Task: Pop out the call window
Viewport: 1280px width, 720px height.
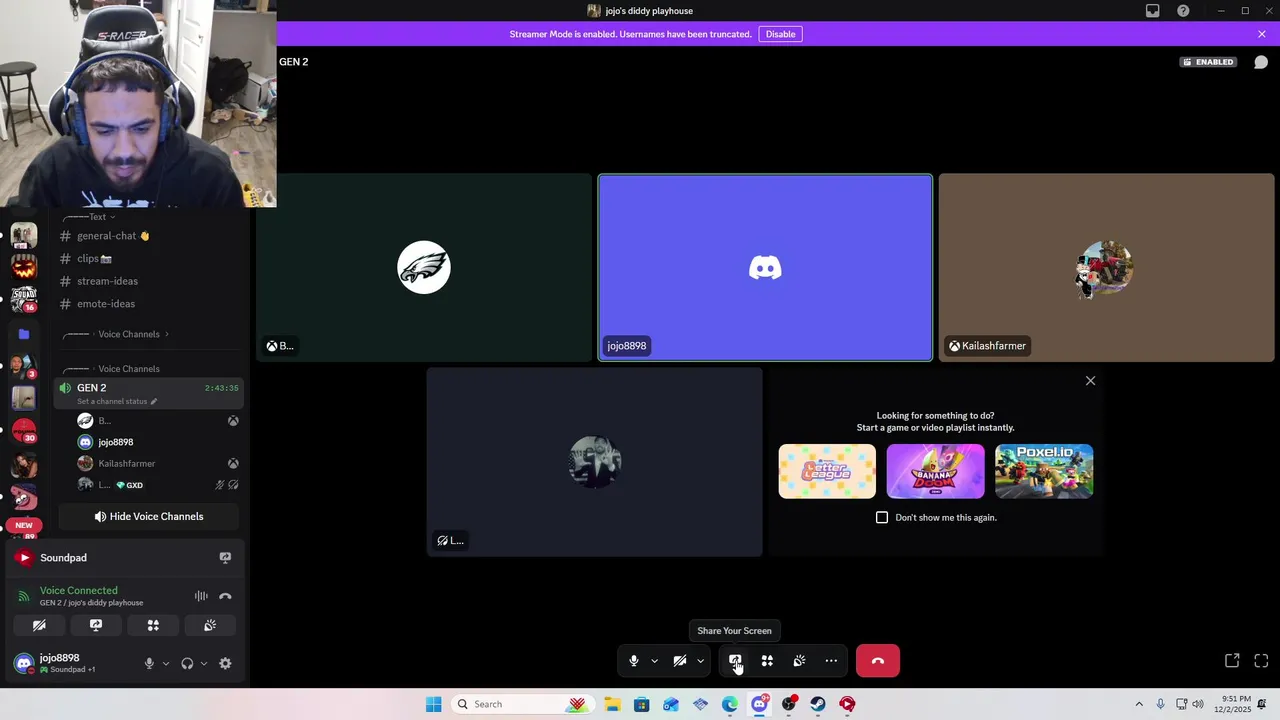Action: [1232, 661]
